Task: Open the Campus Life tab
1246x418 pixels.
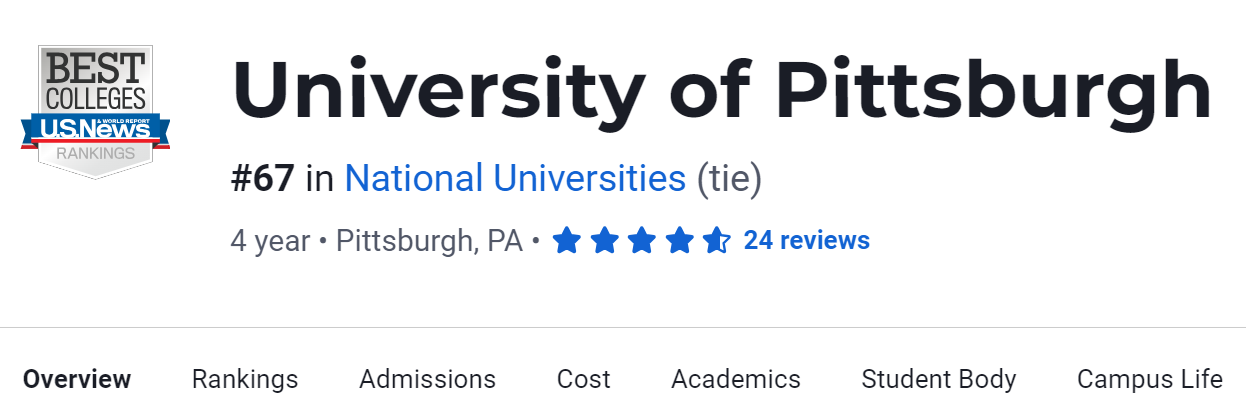Action: click(1149, 380)
